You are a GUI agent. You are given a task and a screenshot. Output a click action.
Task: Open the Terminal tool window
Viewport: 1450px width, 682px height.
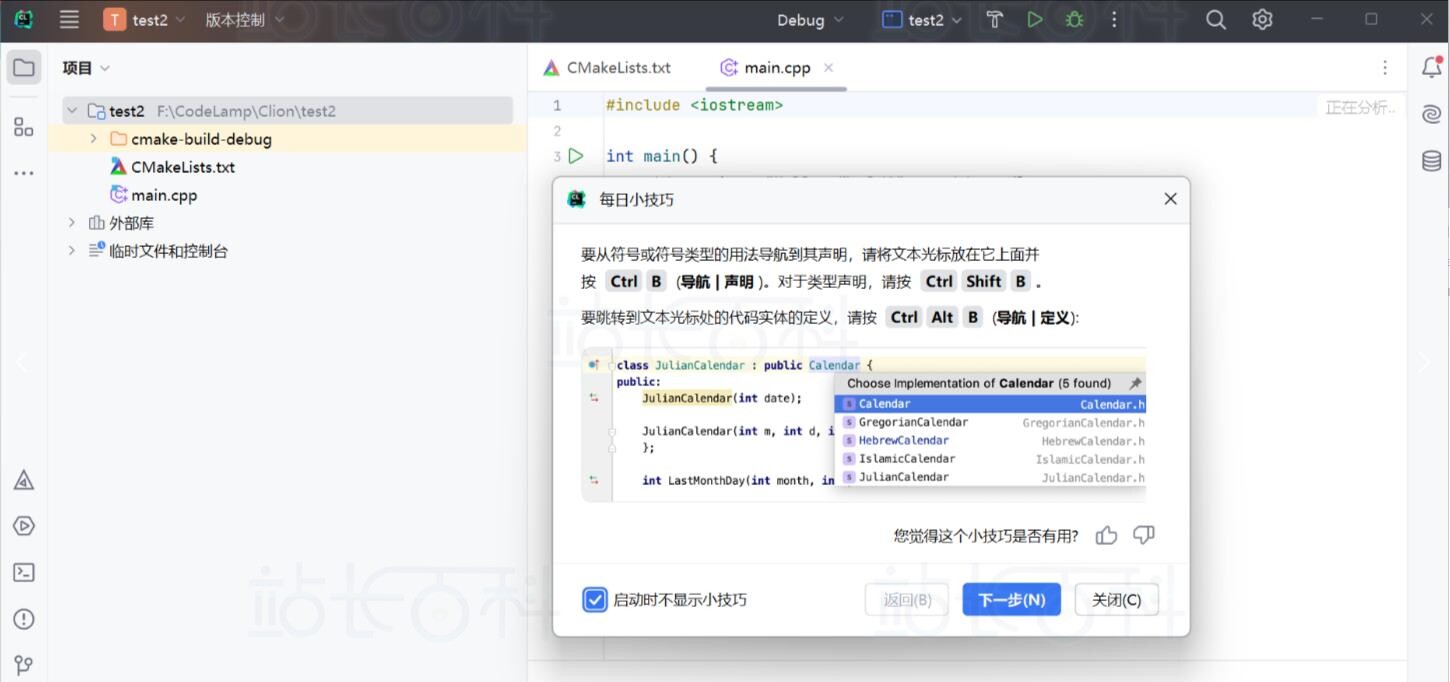point(24,572)
